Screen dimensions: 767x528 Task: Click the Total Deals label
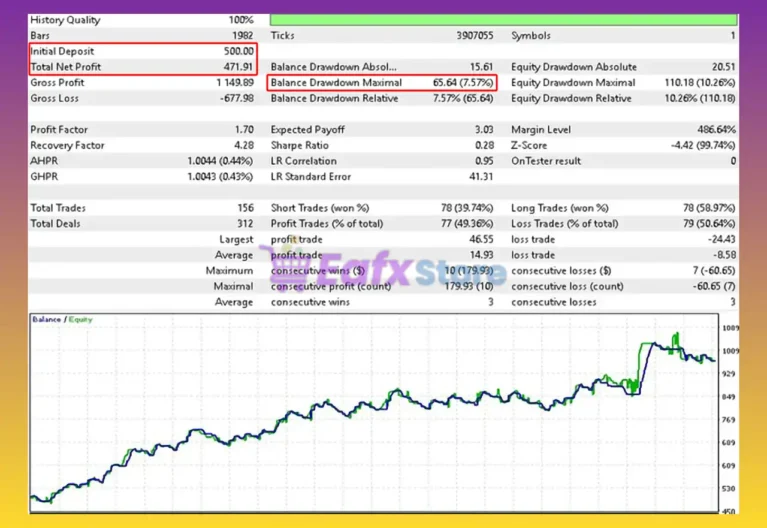(x=55, y=224)
